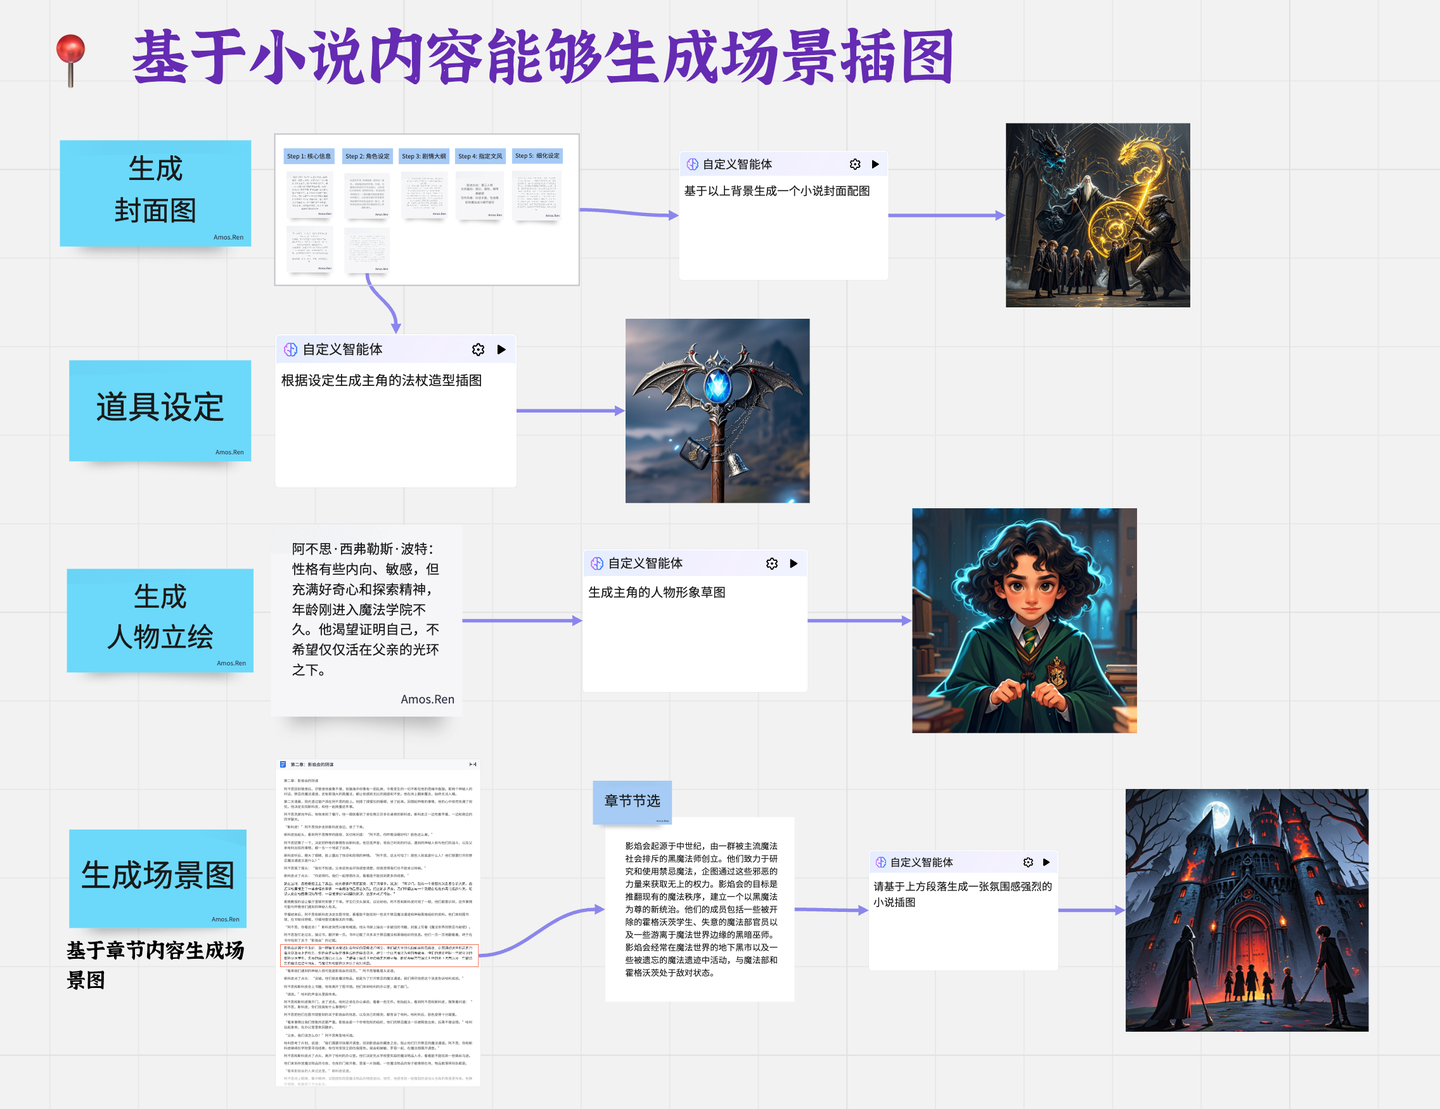Viewport: 1440px width, 1109px height.
Task: Select the Step 4: 指定文风 label
Action: (480, 156)
